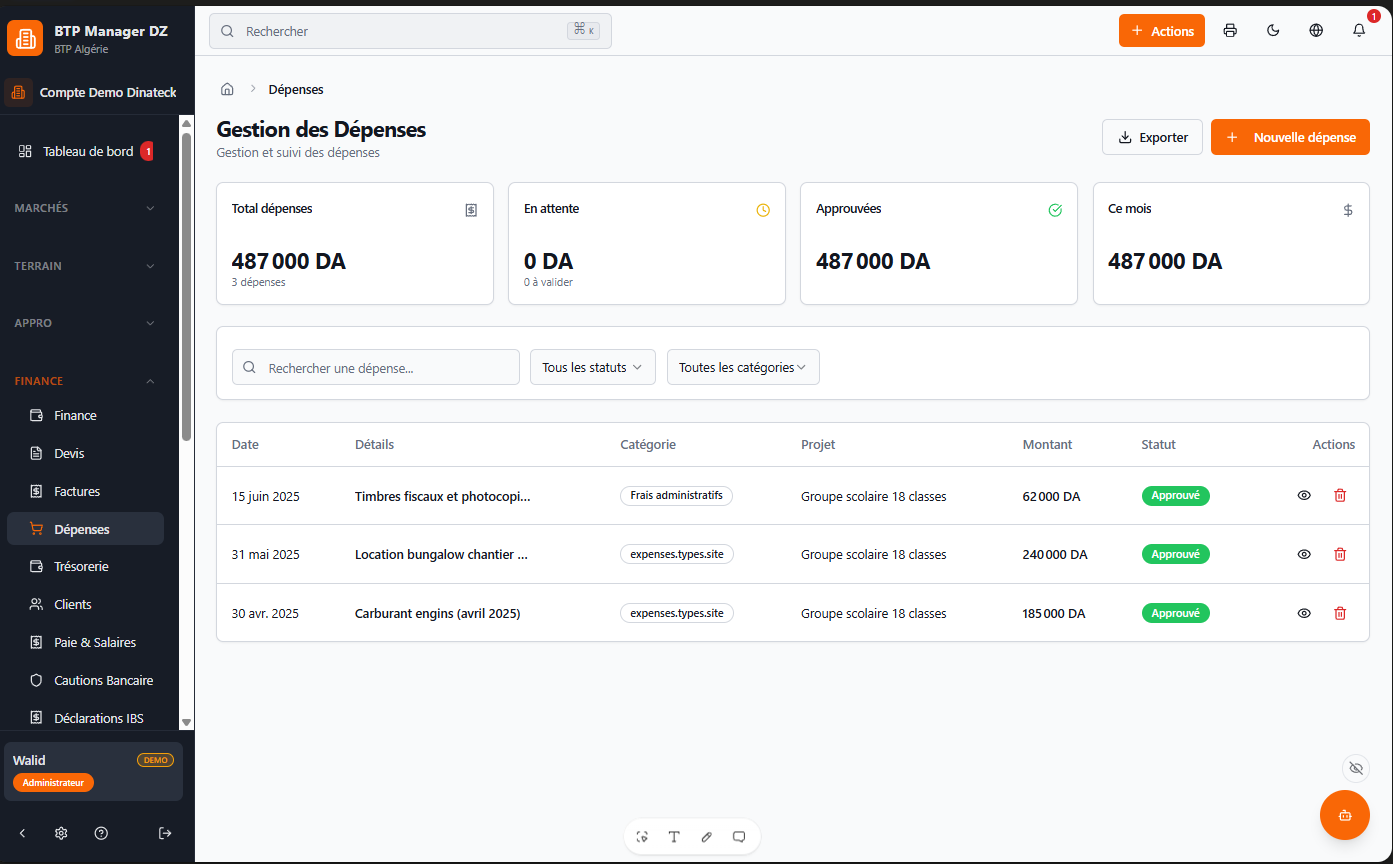Open the orange chatbot assistant button
The image size is (1393, 864).
pyautogui.click(x=1345, y=815)
